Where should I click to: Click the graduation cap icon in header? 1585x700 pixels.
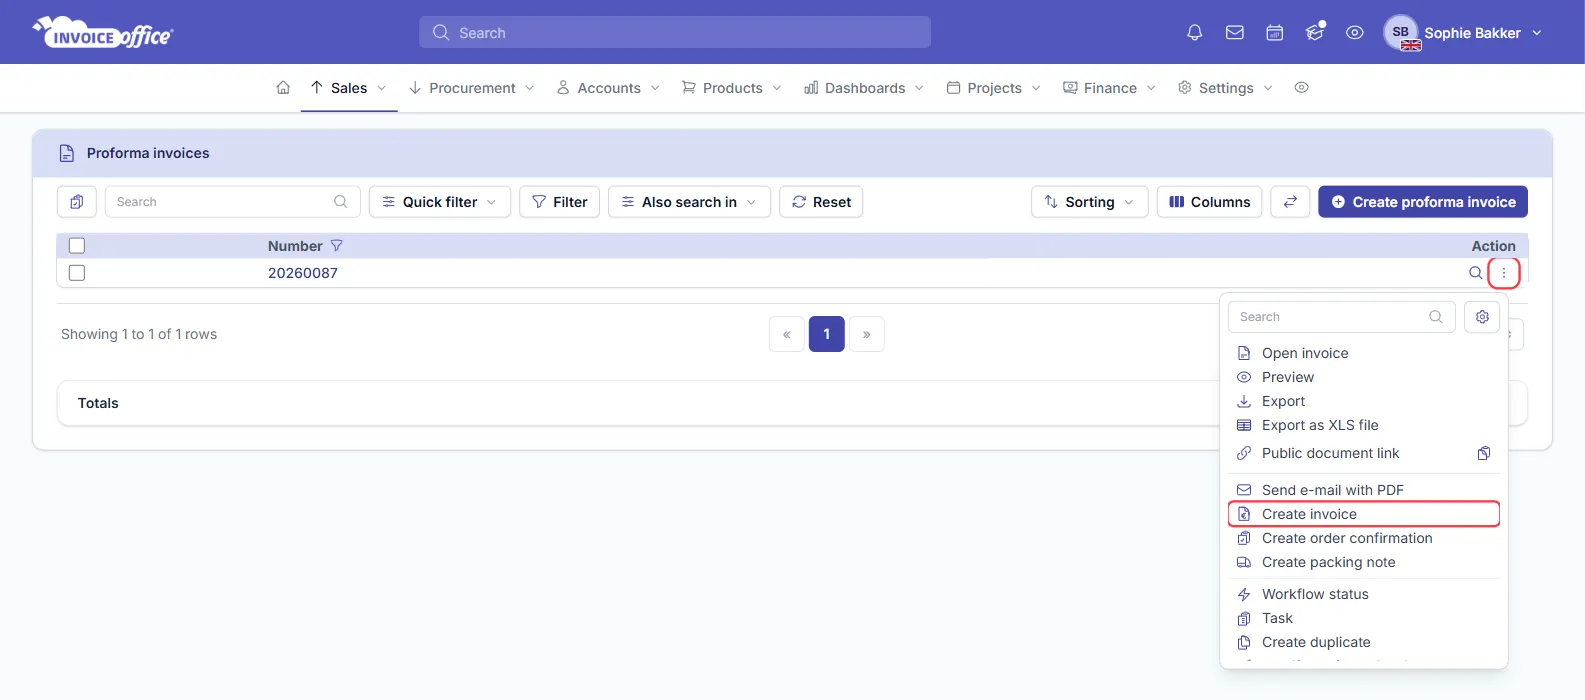tap(1315, 33)
